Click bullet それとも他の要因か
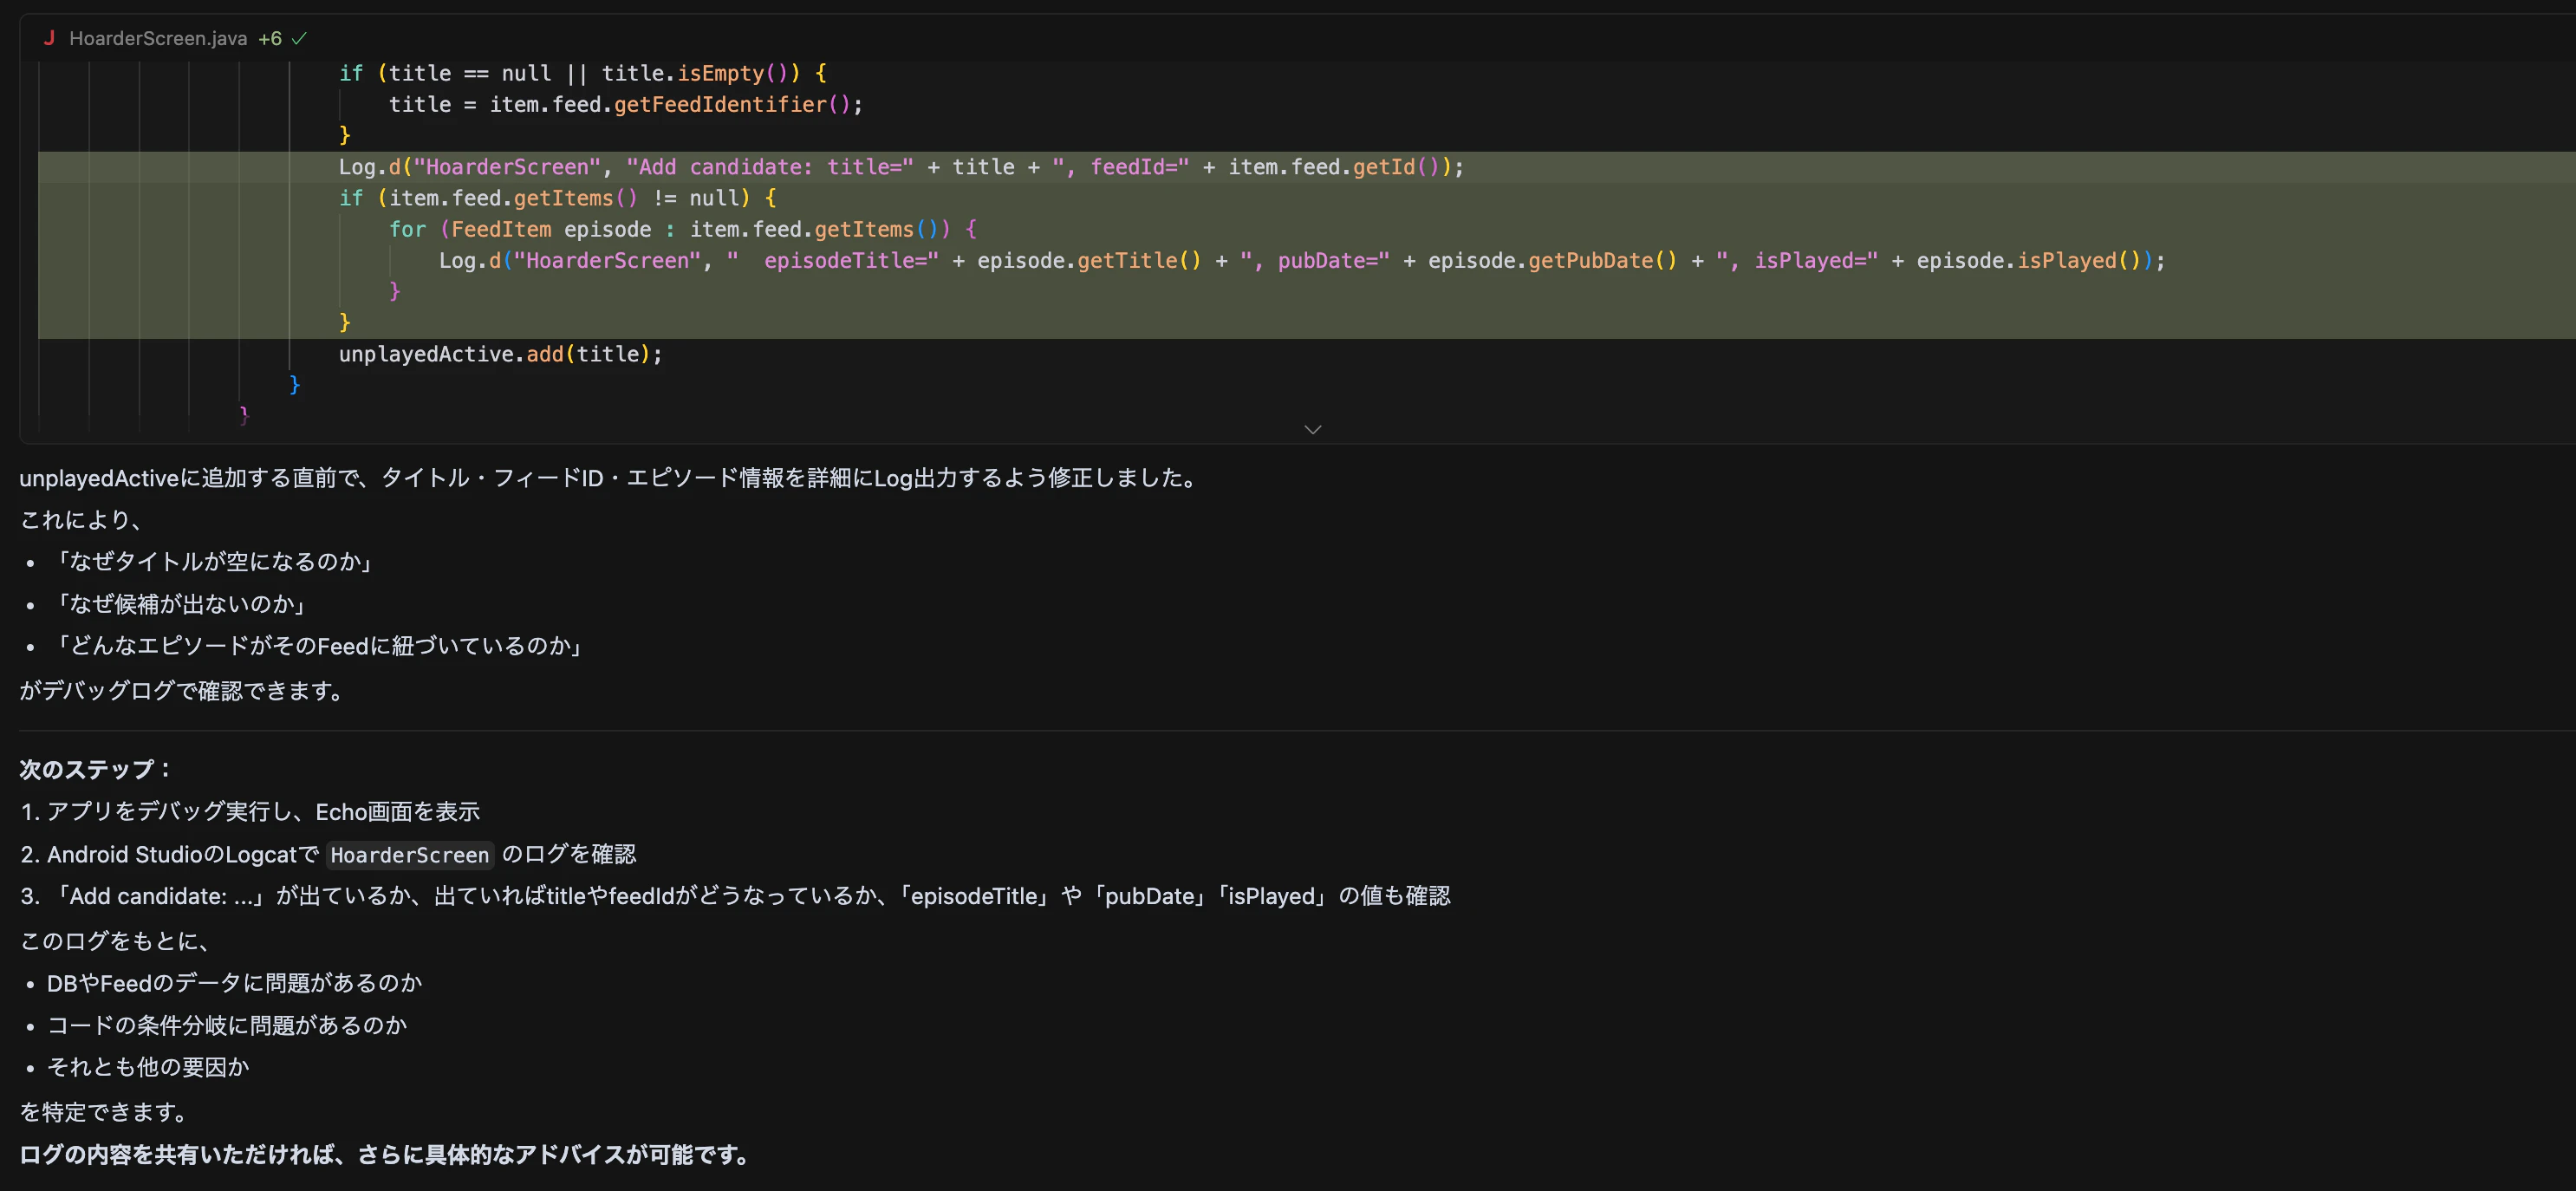 tap(148, 1067)
